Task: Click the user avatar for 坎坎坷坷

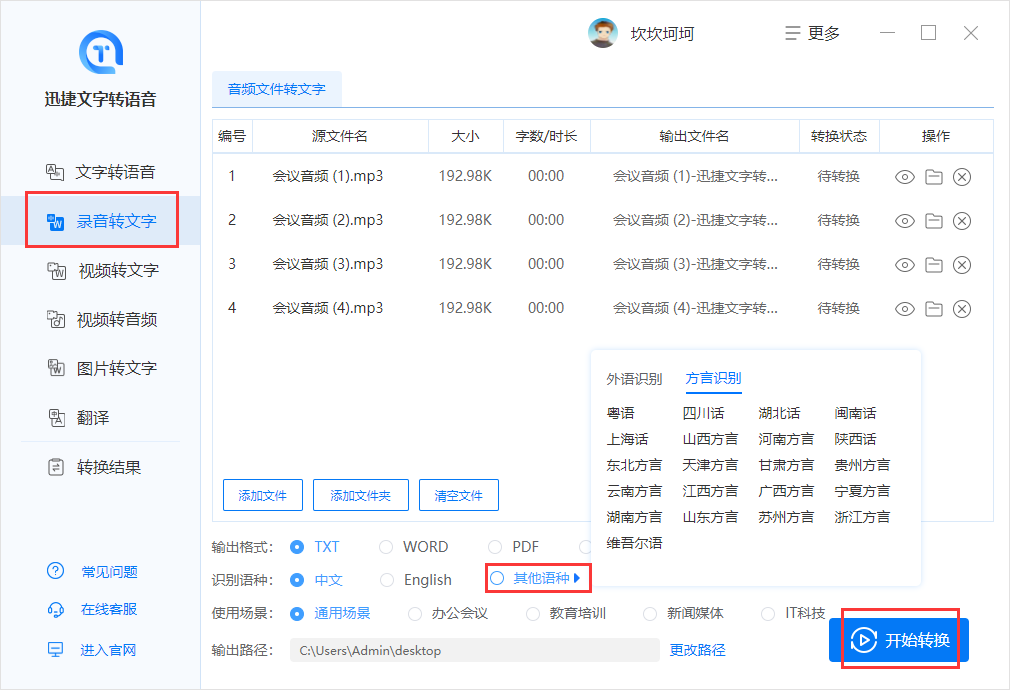Action: 602,33
